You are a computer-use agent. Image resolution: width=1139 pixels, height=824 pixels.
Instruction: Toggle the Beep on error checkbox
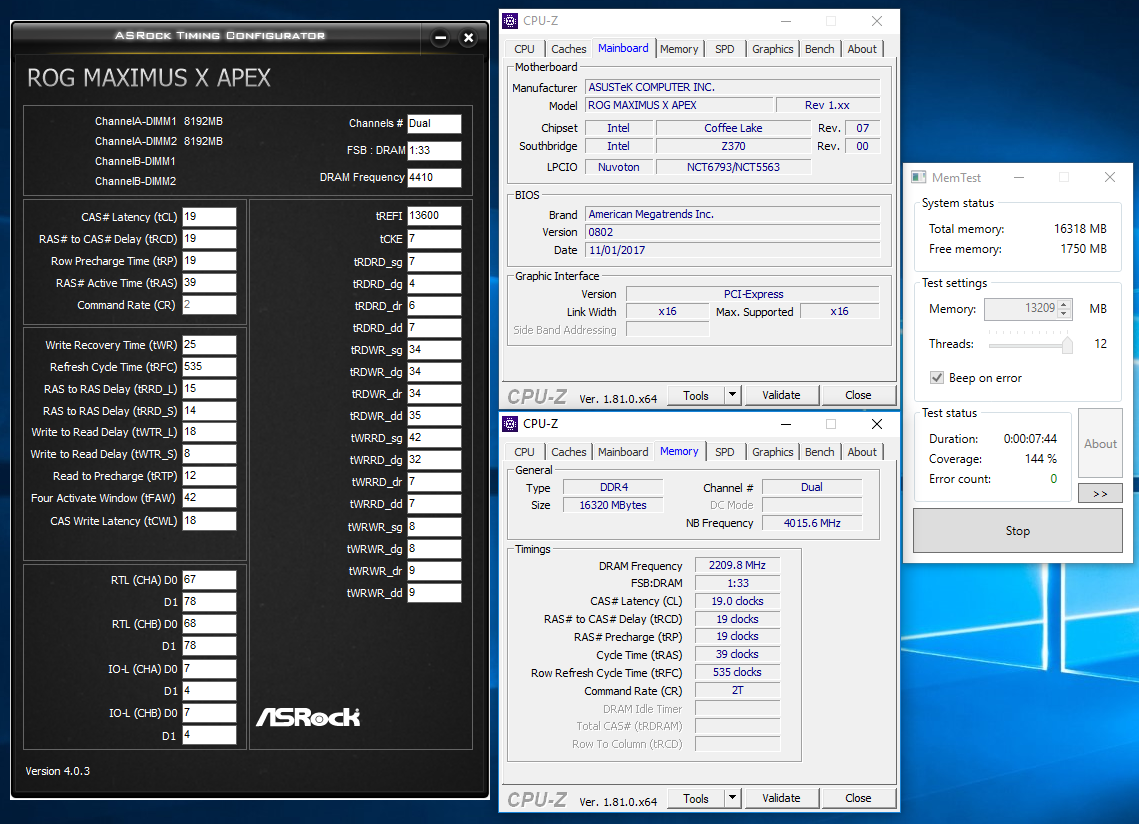coord(937,378)
